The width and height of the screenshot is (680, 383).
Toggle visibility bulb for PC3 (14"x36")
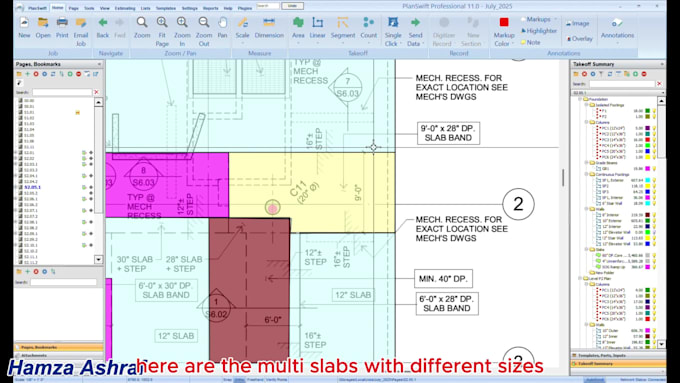pos(654,140)
